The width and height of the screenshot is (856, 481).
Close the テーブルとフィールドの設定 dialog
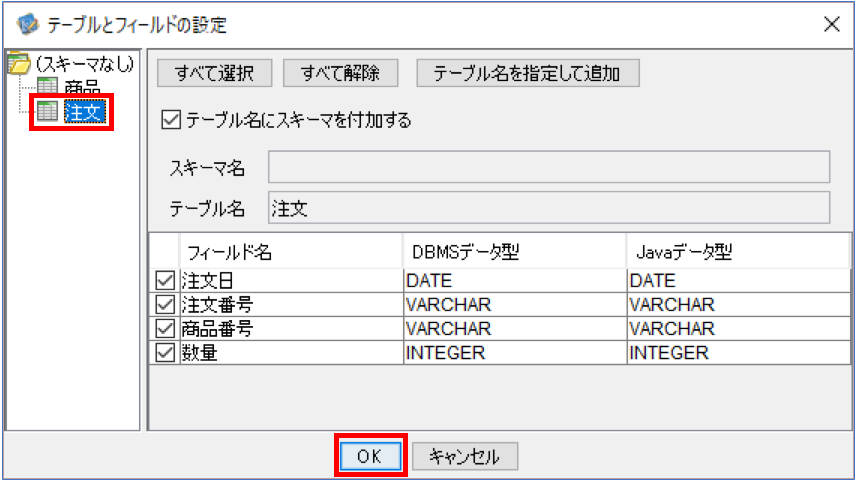click(831, 24)
